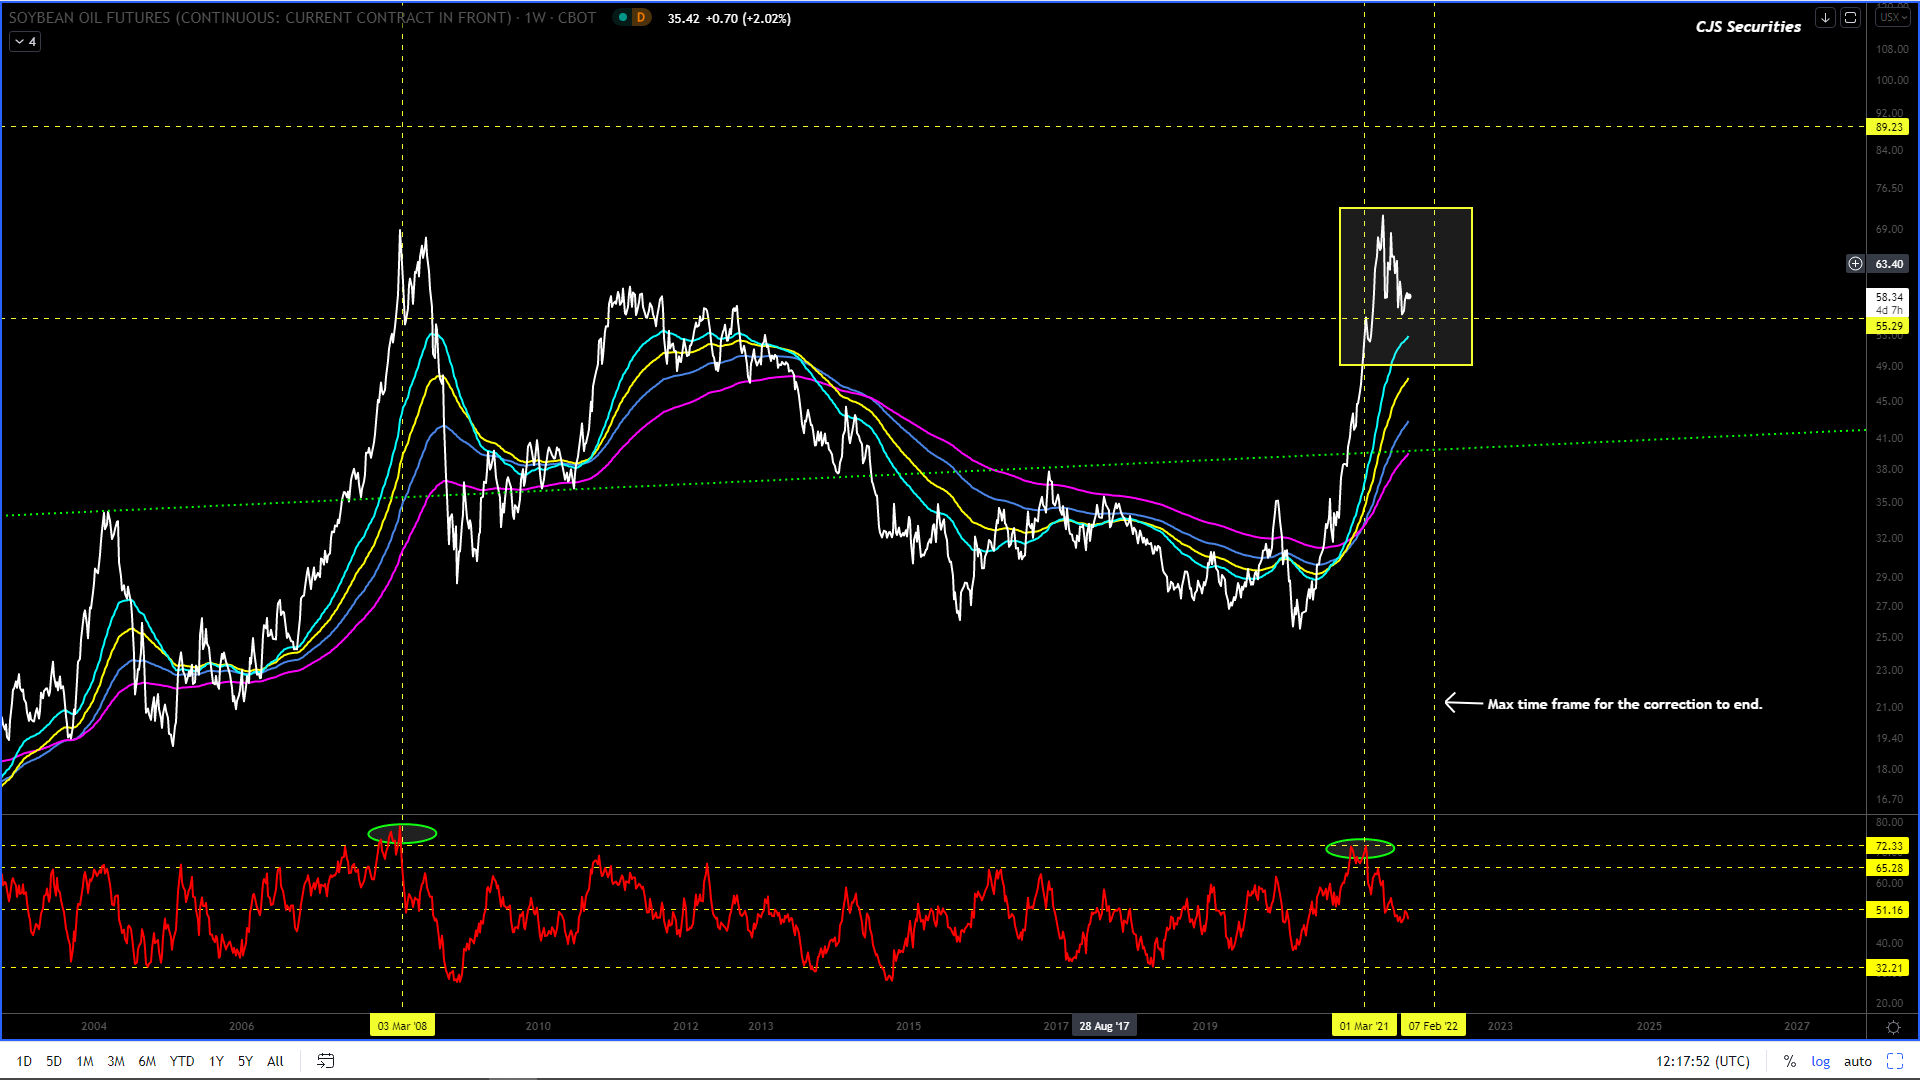The image size is (1920, 1080).
Task: Click the All range button
Action: pyautogui.click(x=275, y=1061)
